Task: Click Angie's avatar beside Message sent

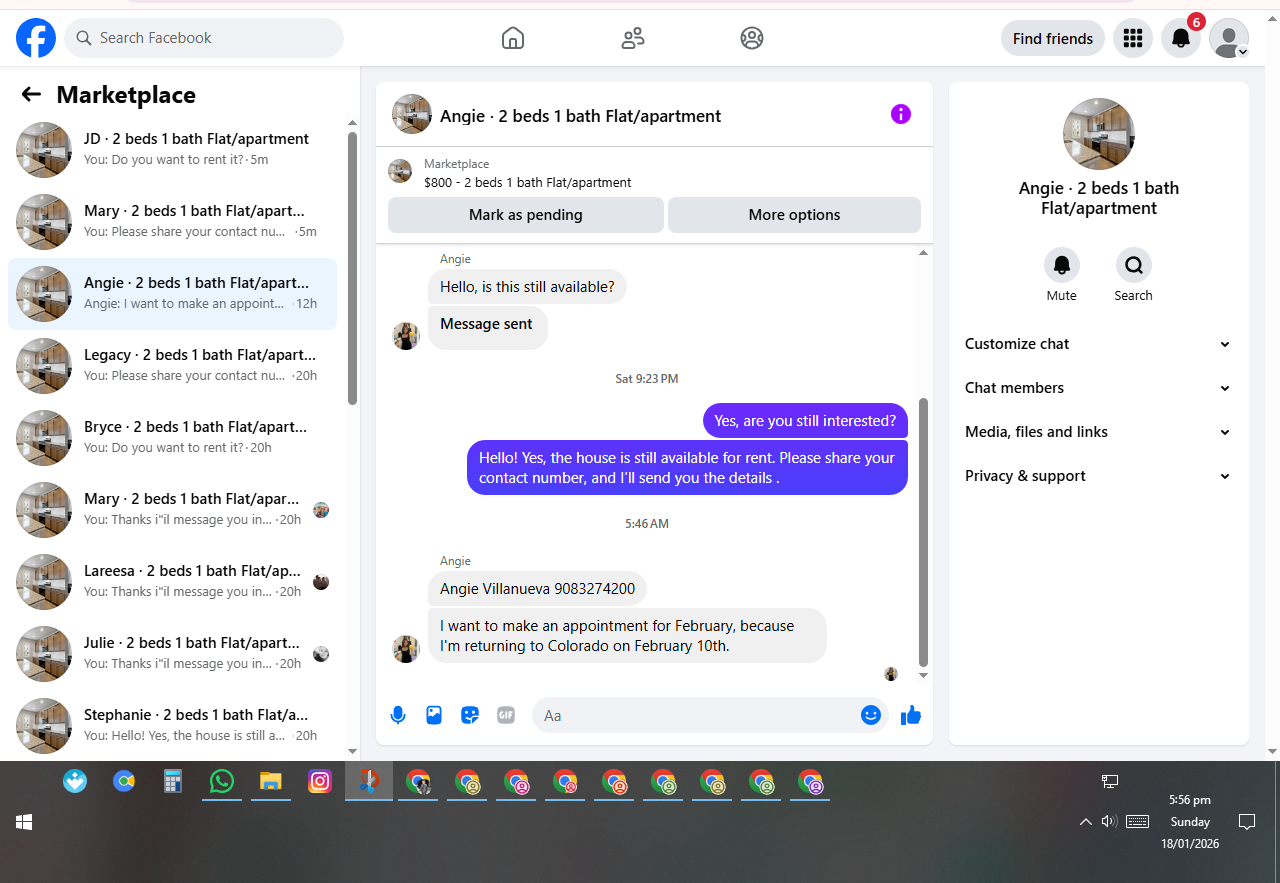Action: point(406,336)
